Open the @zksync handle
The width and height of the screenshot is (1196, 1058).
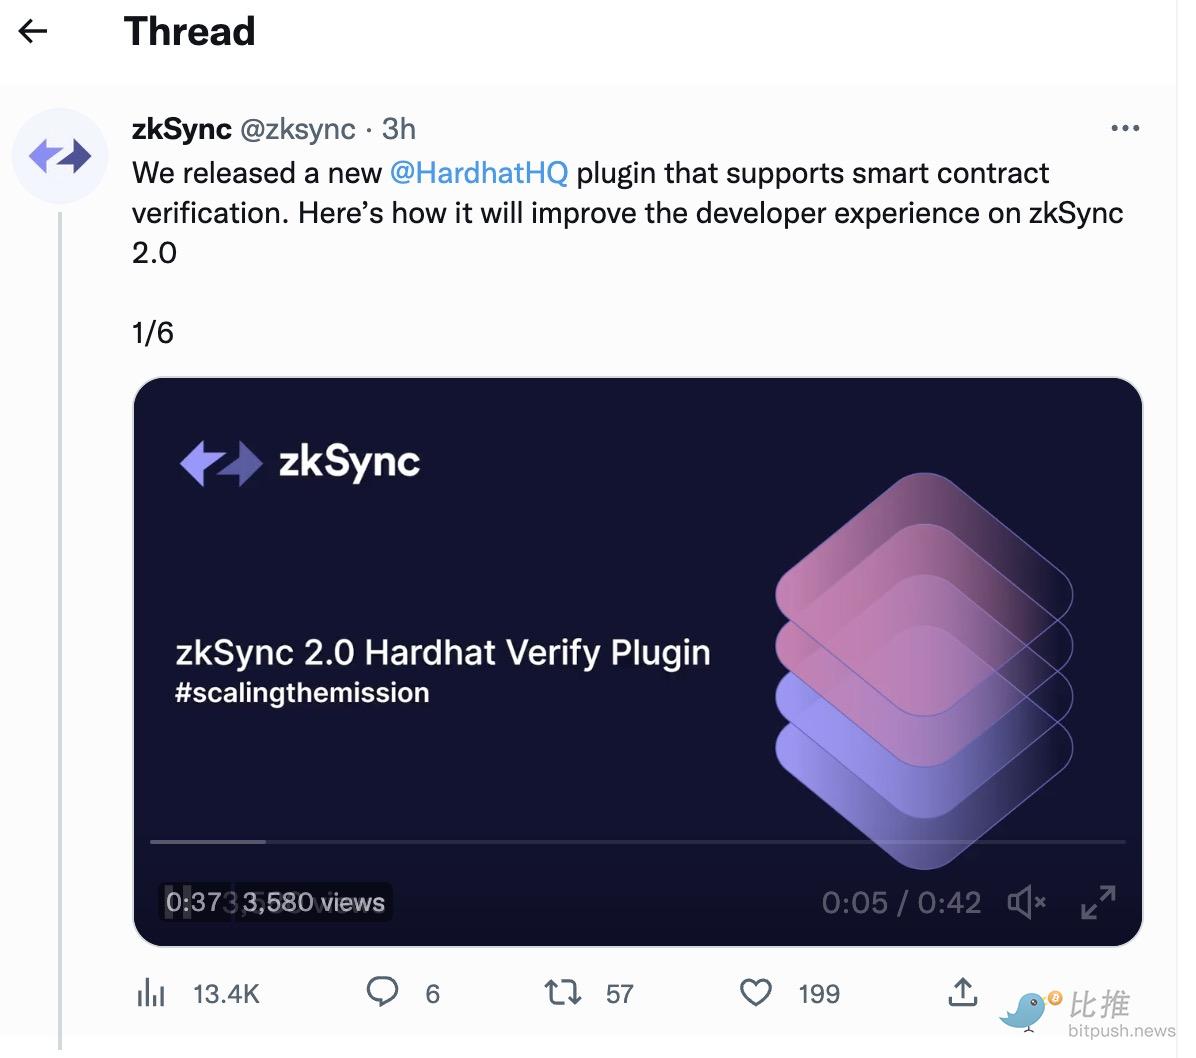[x=298, y=129]
